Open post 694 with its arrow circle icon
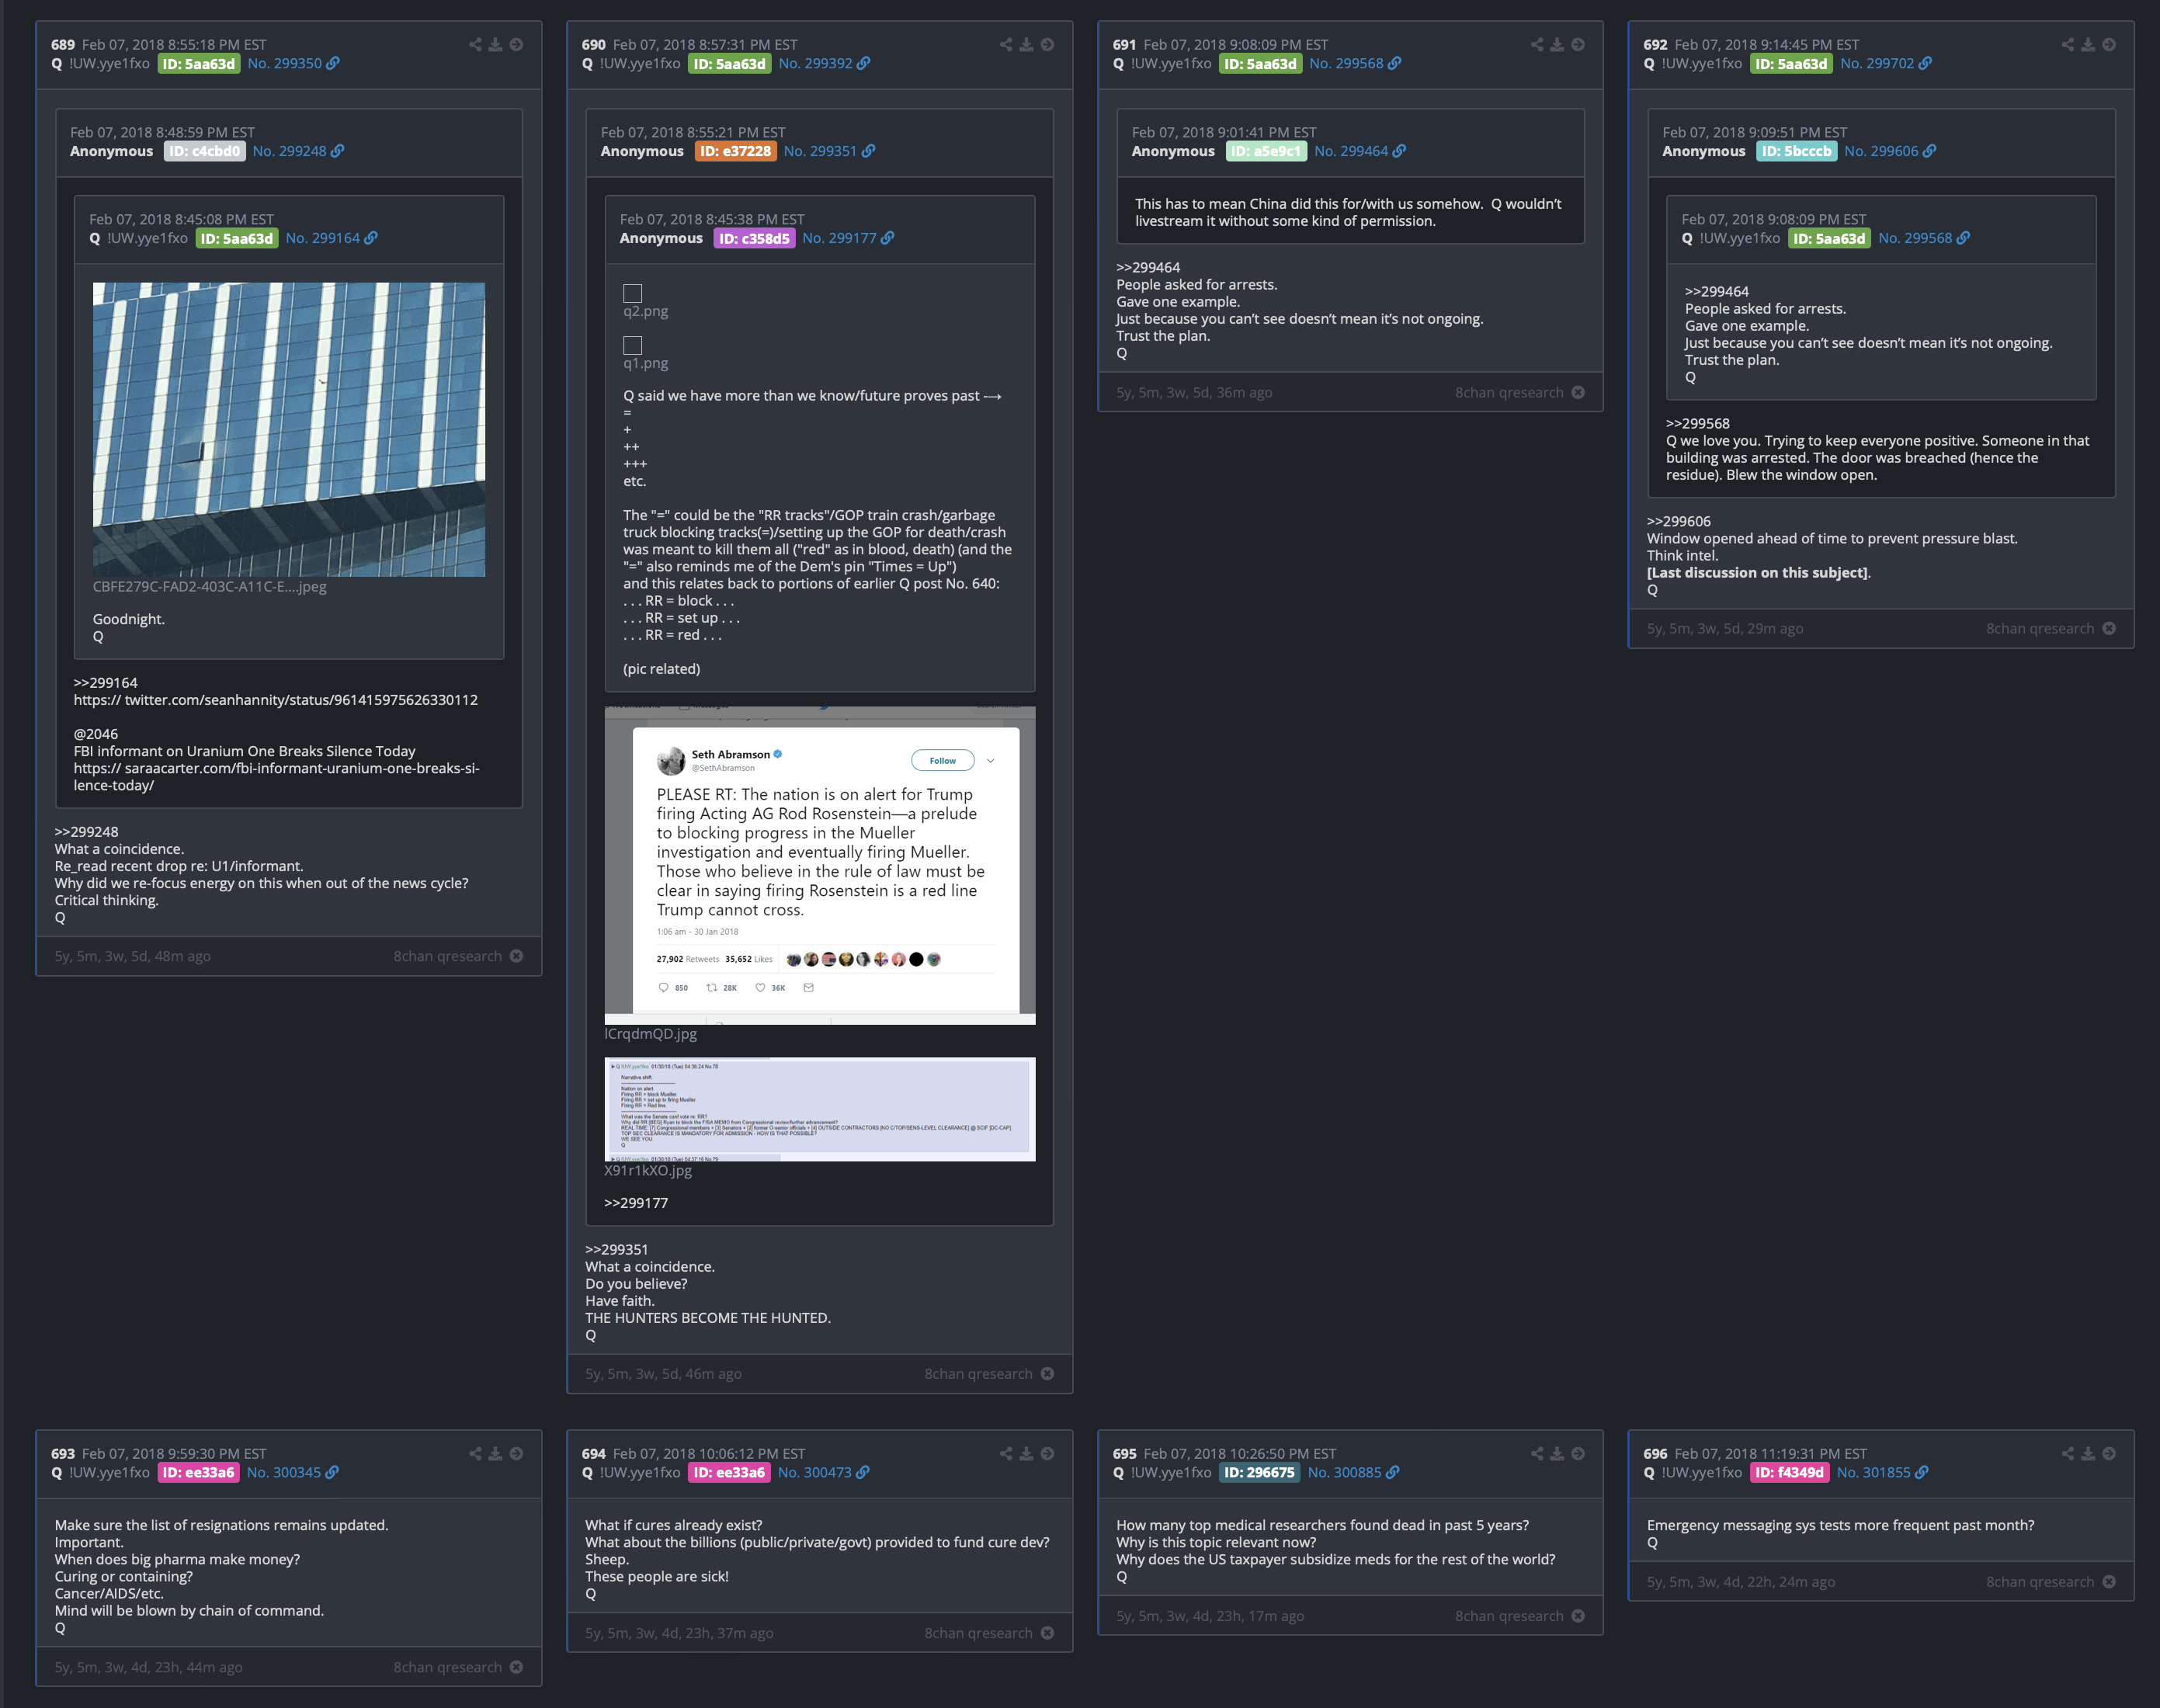2160x1708 pixels. pyautogui.click(x=1047, y=1453)
